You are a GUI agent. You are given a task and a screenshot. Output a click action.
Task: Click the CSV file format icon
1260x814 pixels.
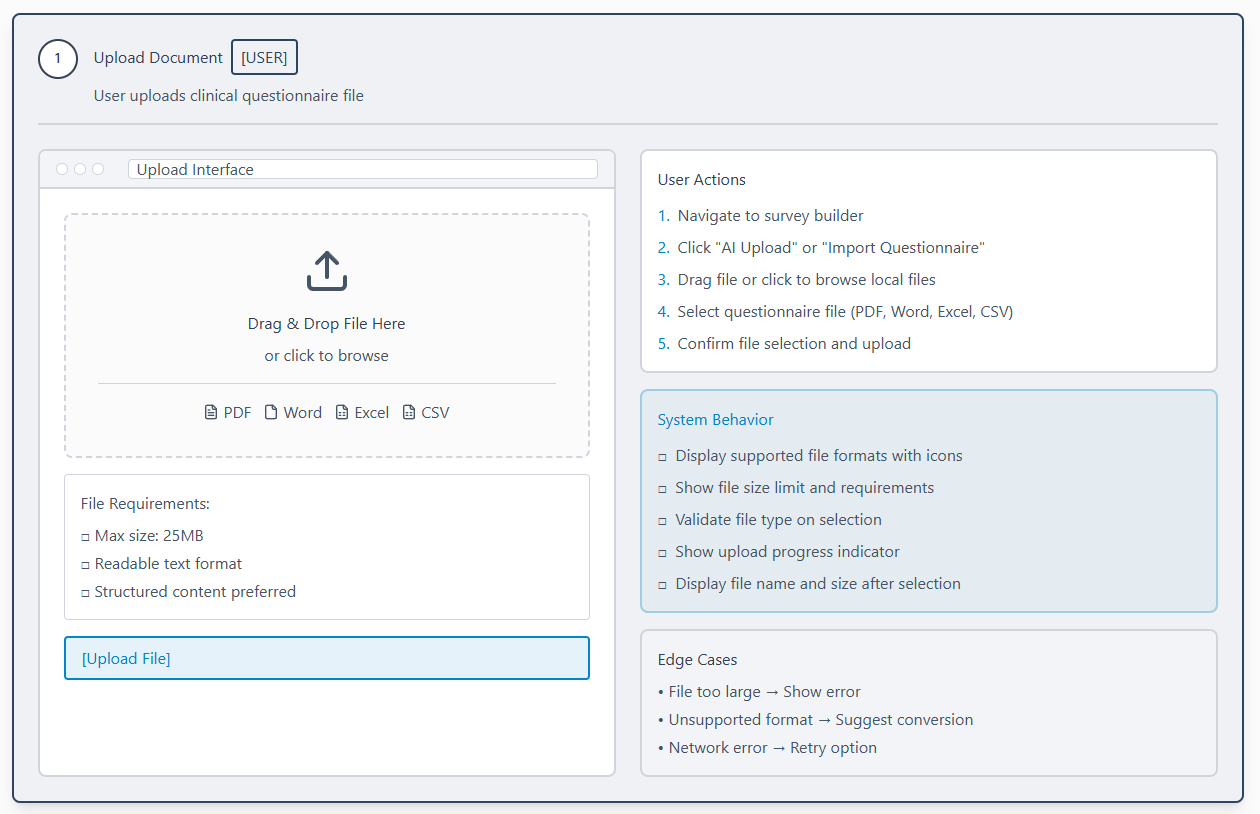(x=408, y=412)
